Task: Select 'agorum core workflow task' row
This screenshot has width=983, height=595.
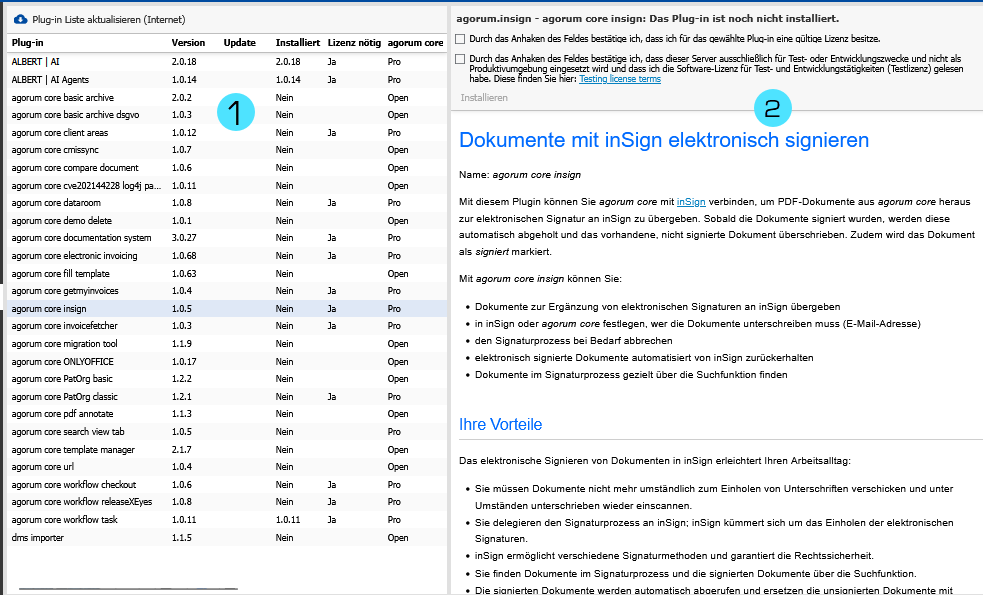Action: click(227, 520)
